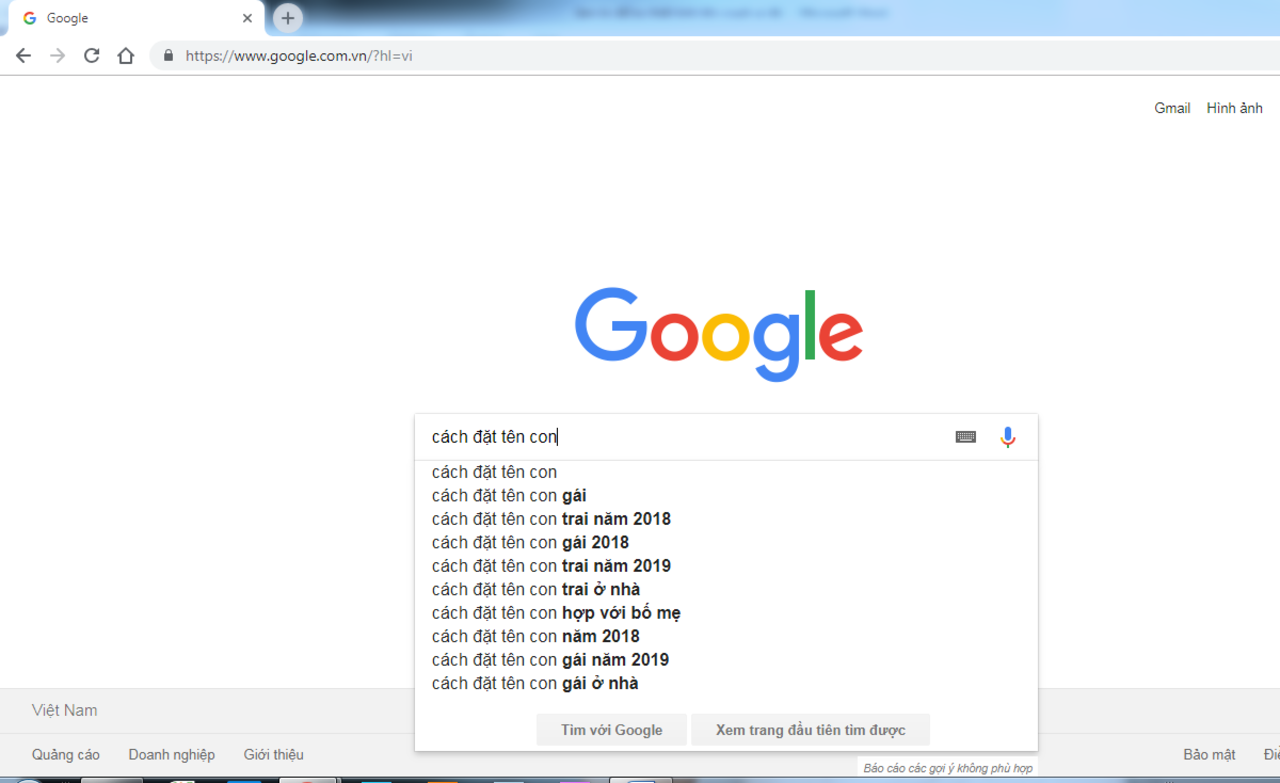Screen dimensions: 1280x783
Task: Select the Google browser tab
Action: pos(137,18)
